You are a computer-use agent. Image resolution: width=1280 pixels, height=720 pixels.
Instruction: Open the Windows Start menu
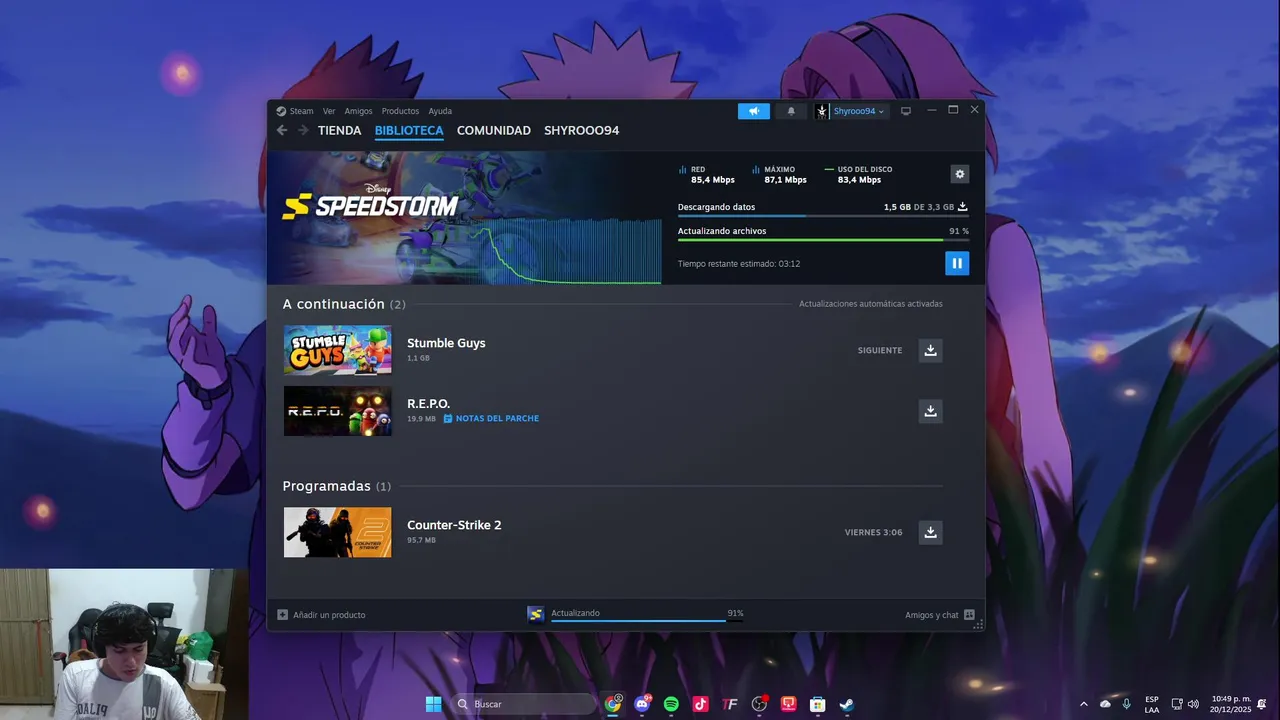click(x=433, y=704)
